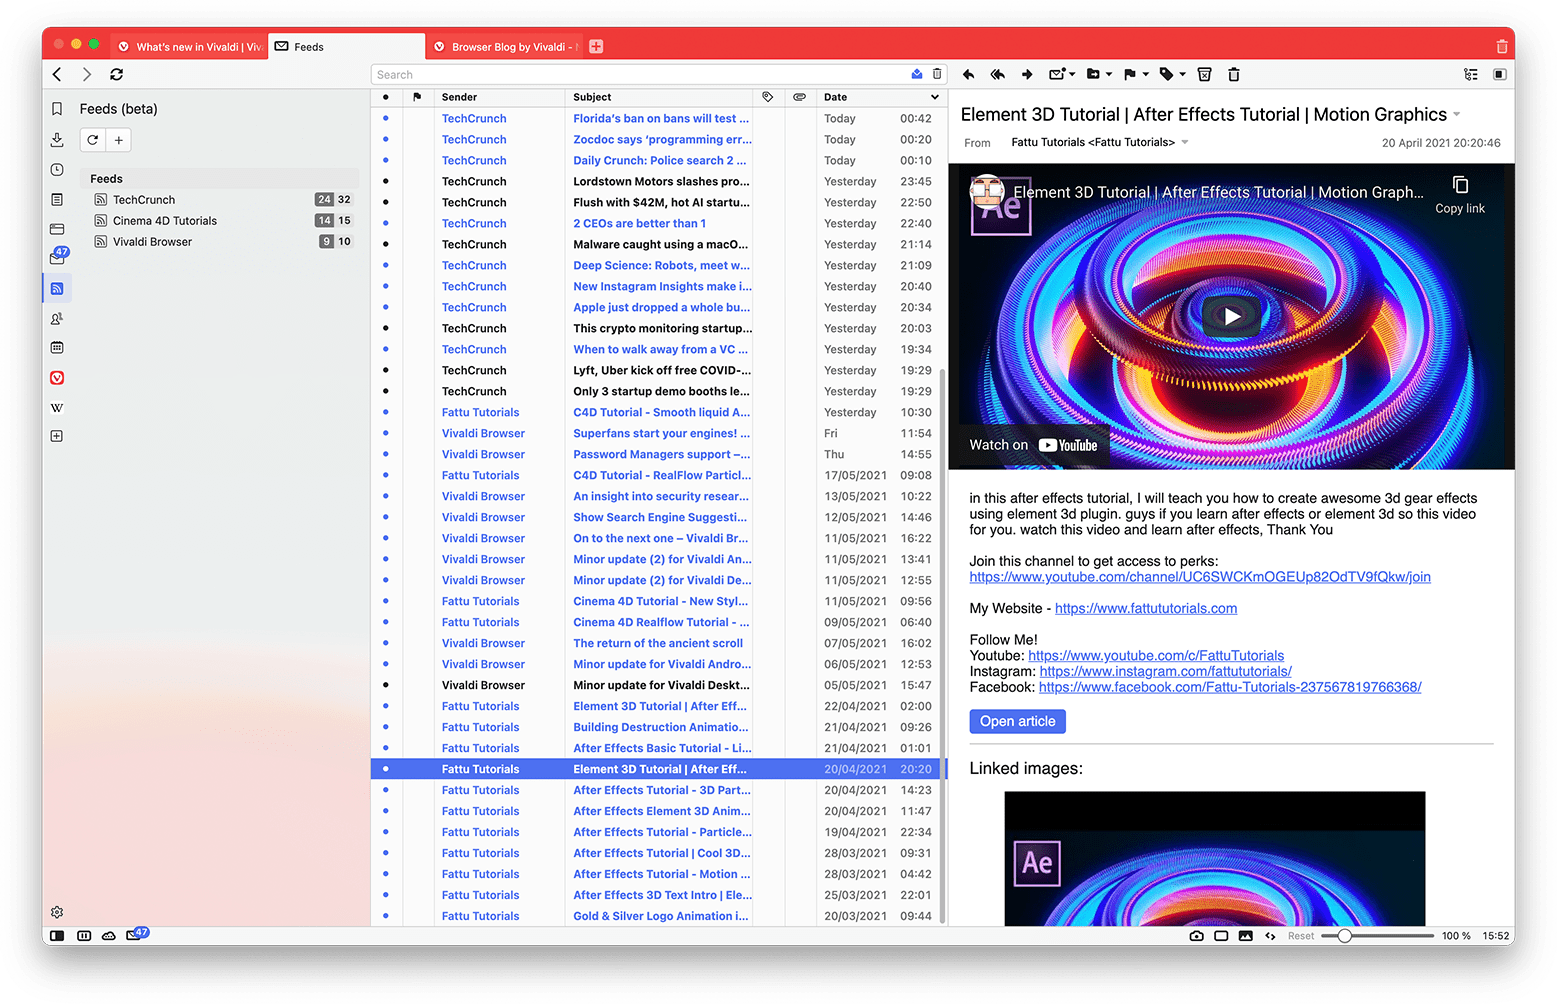Expand the sender dropdown next to Fattu Tutorials
Viewport: 1557px width, 1004px height.
1186,142
